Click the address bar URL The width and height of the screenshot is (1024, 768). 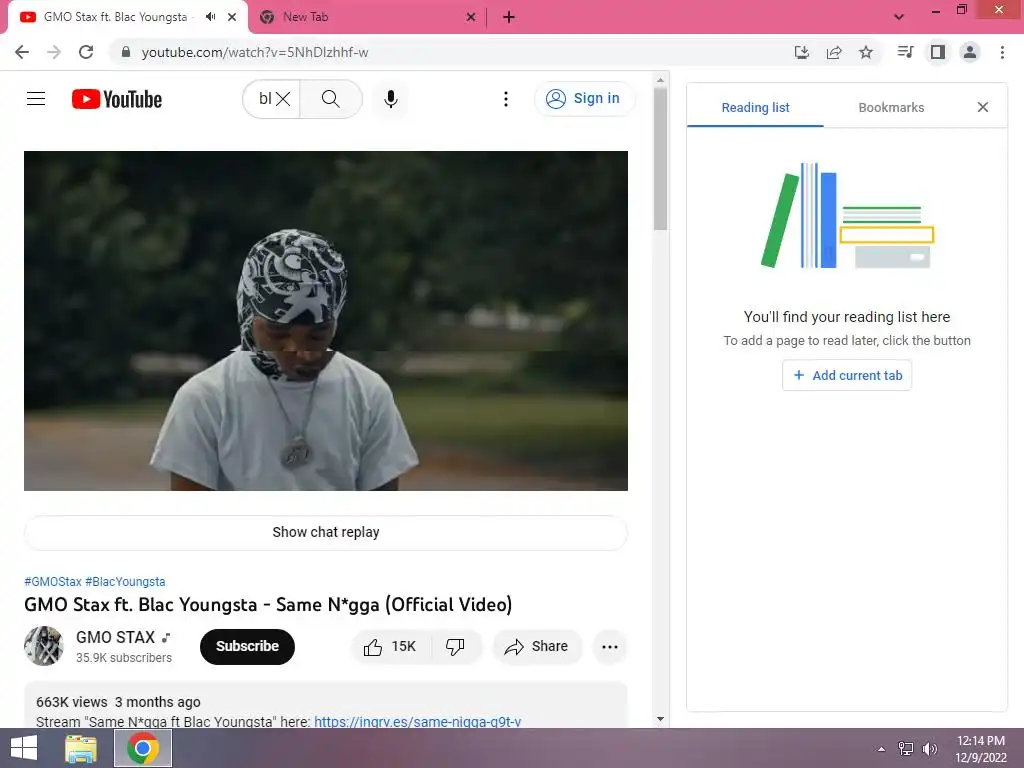coord(255,52)
